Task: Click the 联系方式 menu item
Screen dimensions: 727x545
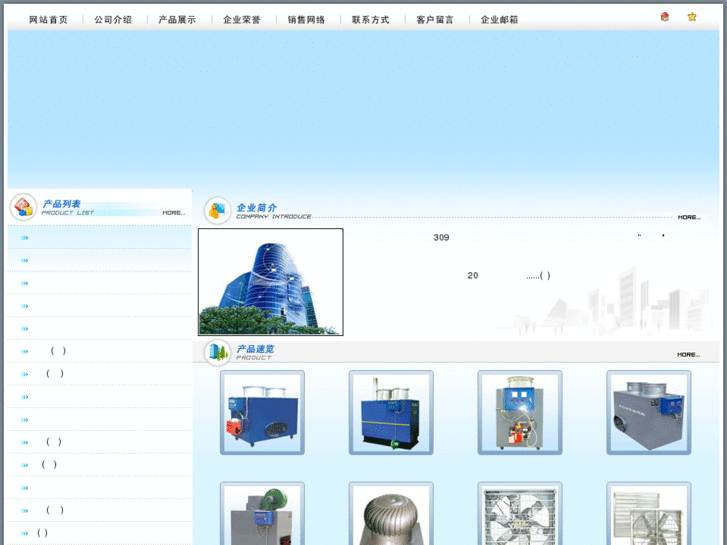Action: pos(370,19)
